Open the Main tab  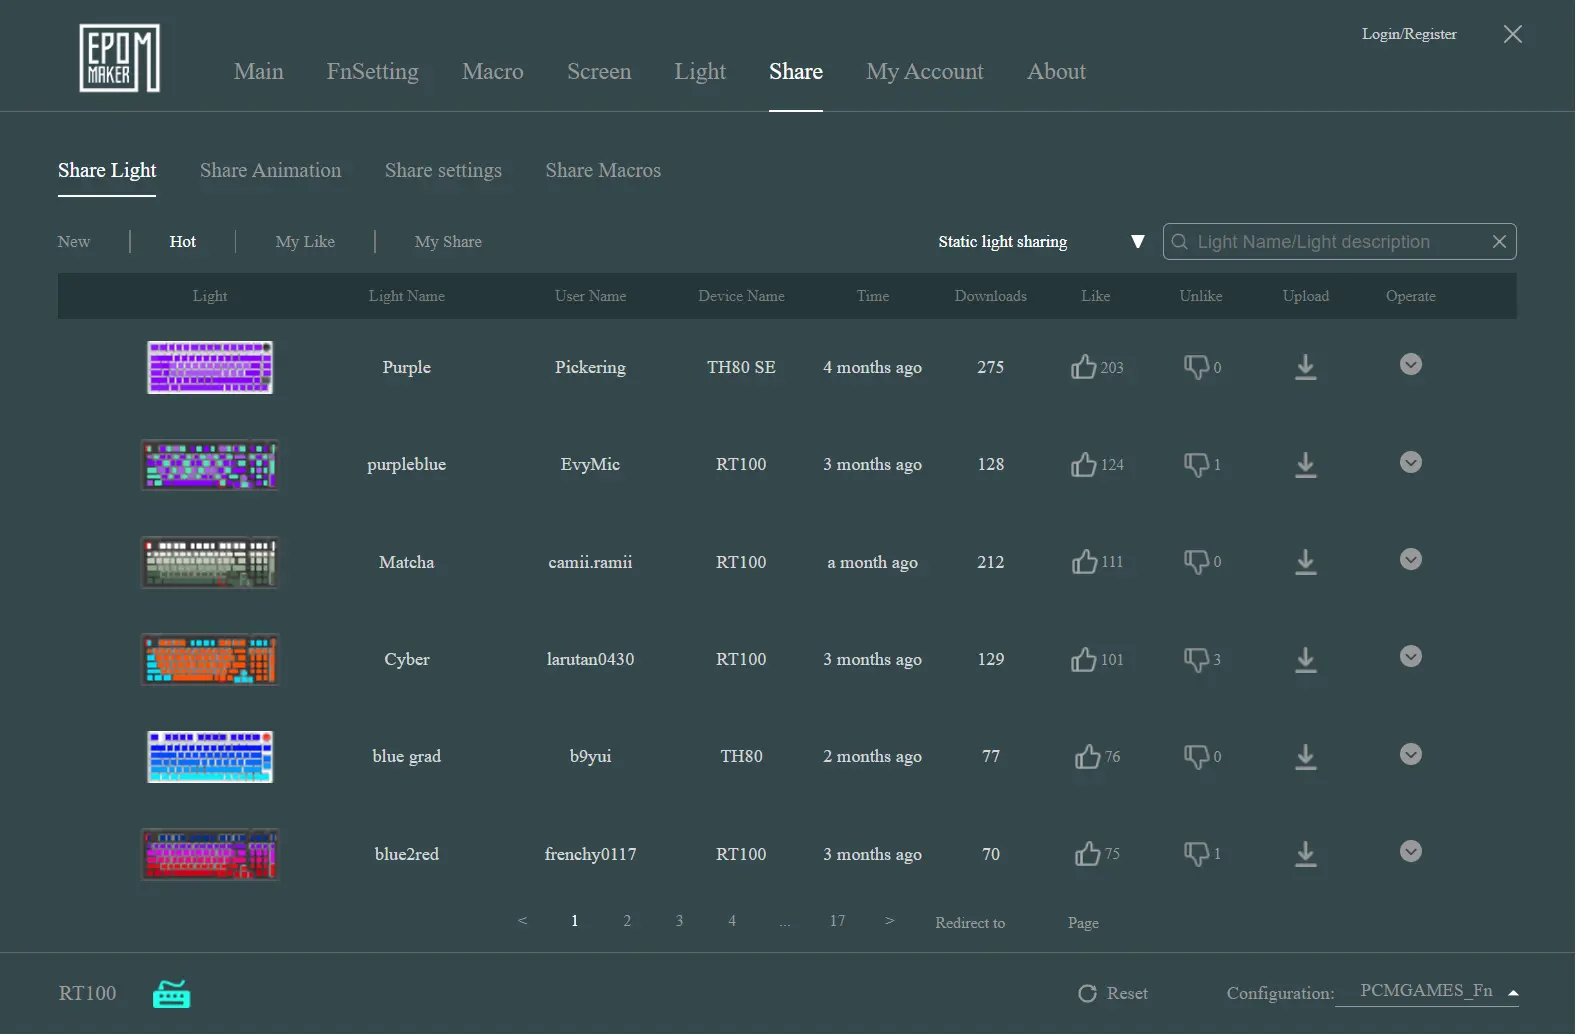tap(259, 71)
